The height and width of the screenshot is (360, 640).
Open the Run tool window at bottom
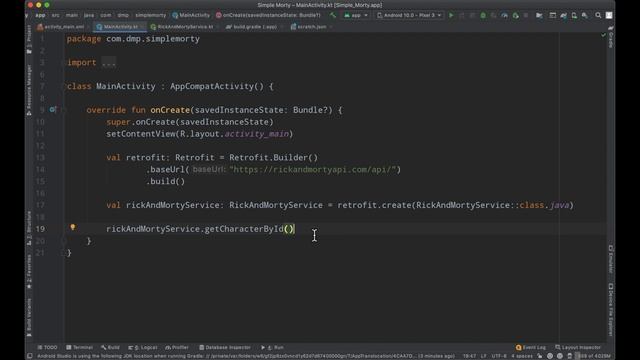272,347
